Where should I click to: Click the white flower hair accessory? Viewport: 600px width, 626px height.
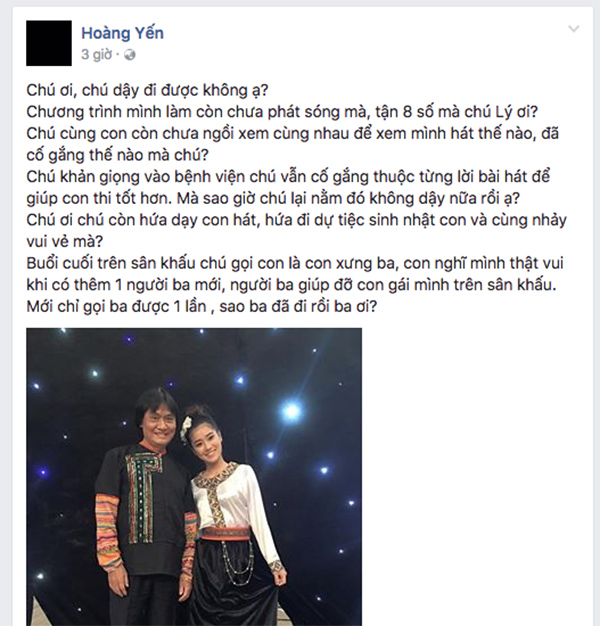186,427
